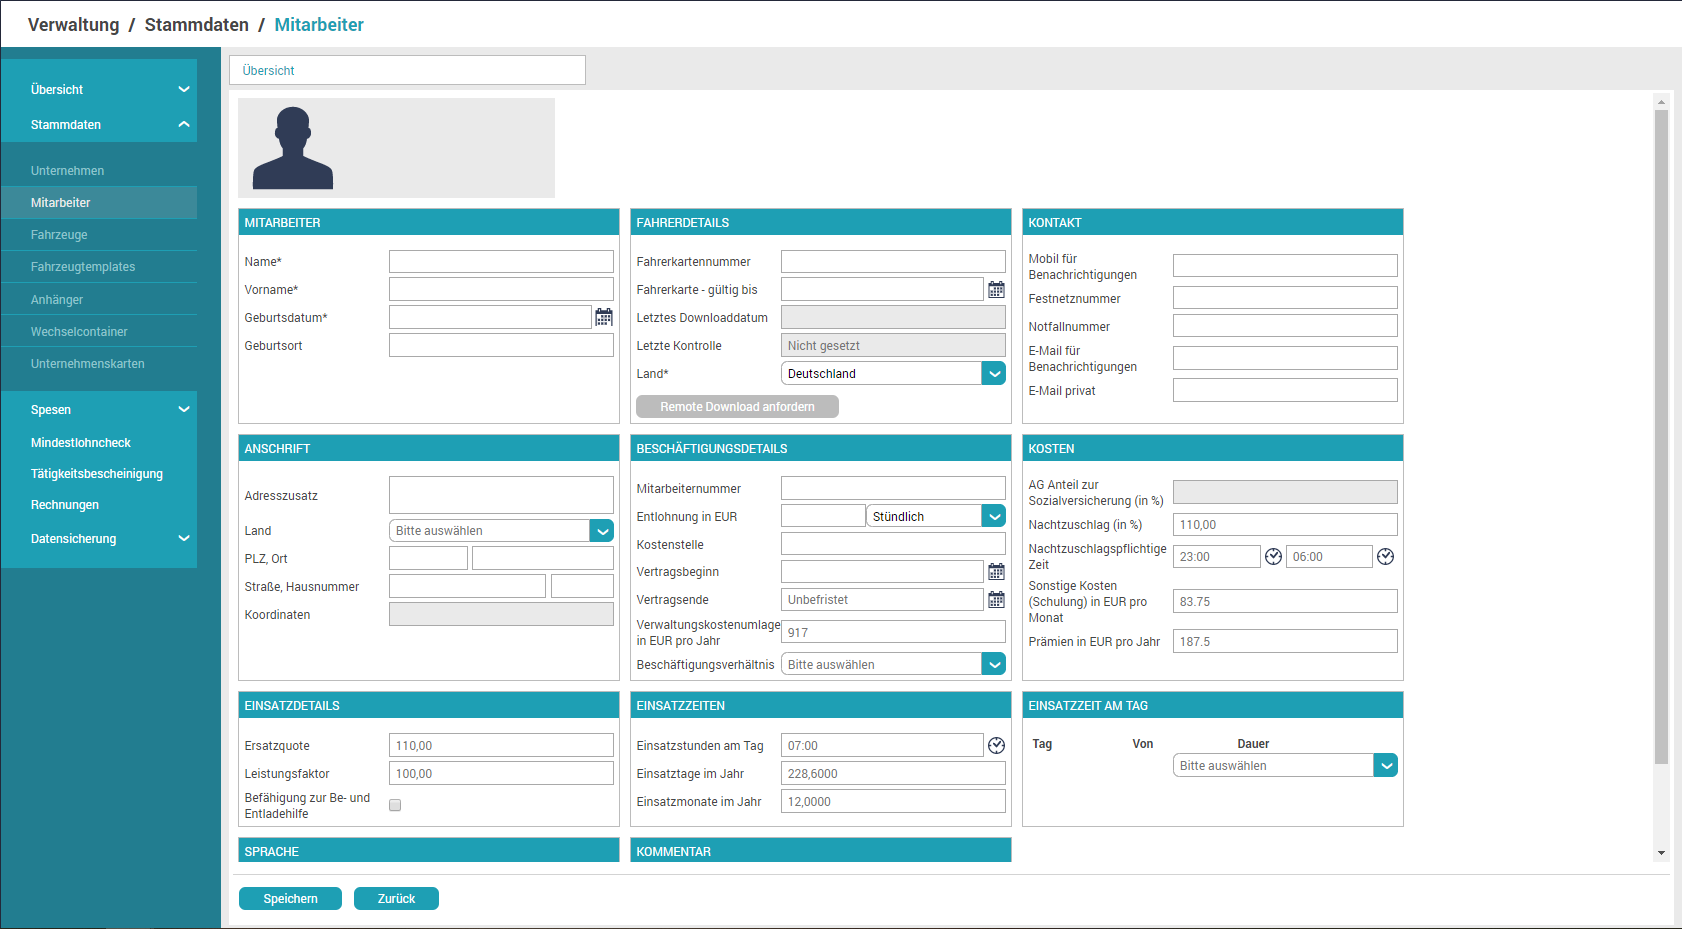This screenshot has height=929, width=1682.
Task: Open the Stündlich pay interval dropdown
Action: pyautogui.click(x=936, y=516)
